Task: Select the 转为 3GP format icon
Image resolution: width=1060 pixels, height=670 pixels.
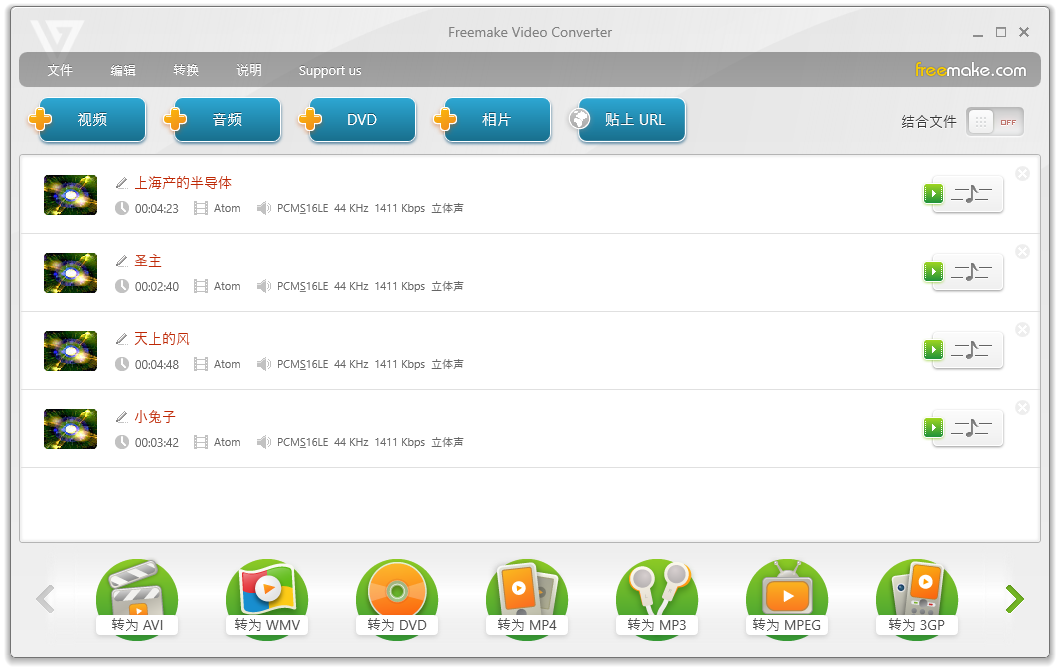Action: [x=917, y=595]
